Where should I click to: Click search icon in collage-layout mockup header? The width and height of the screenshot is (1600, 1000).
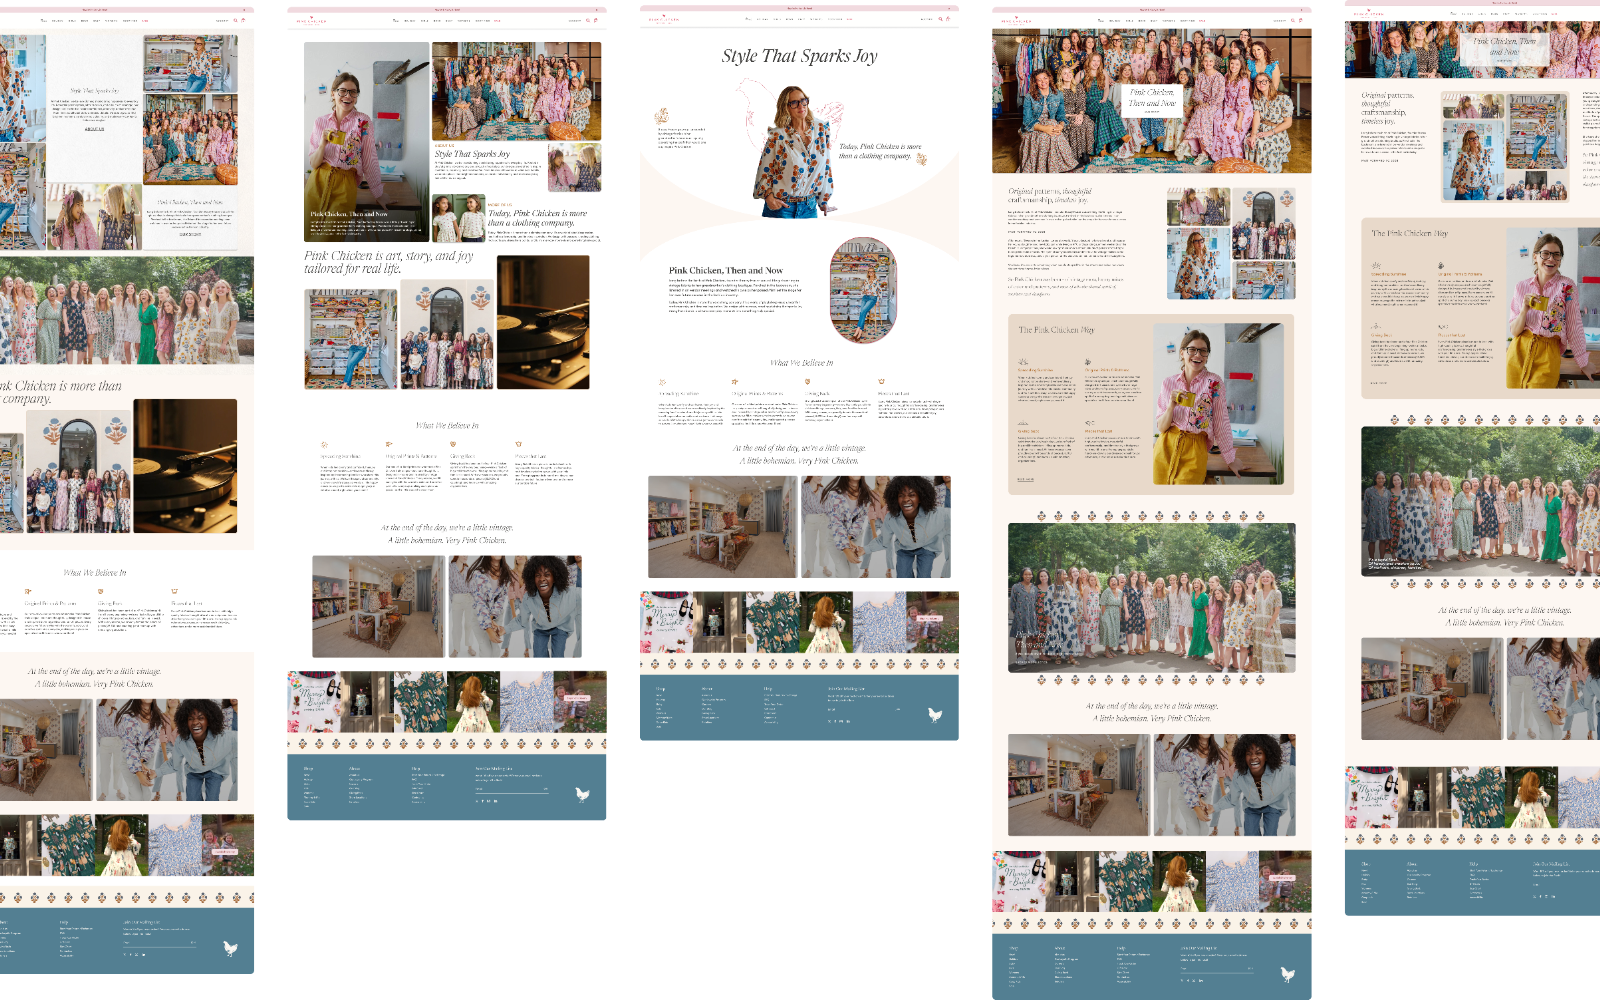(x=588, y=20)
